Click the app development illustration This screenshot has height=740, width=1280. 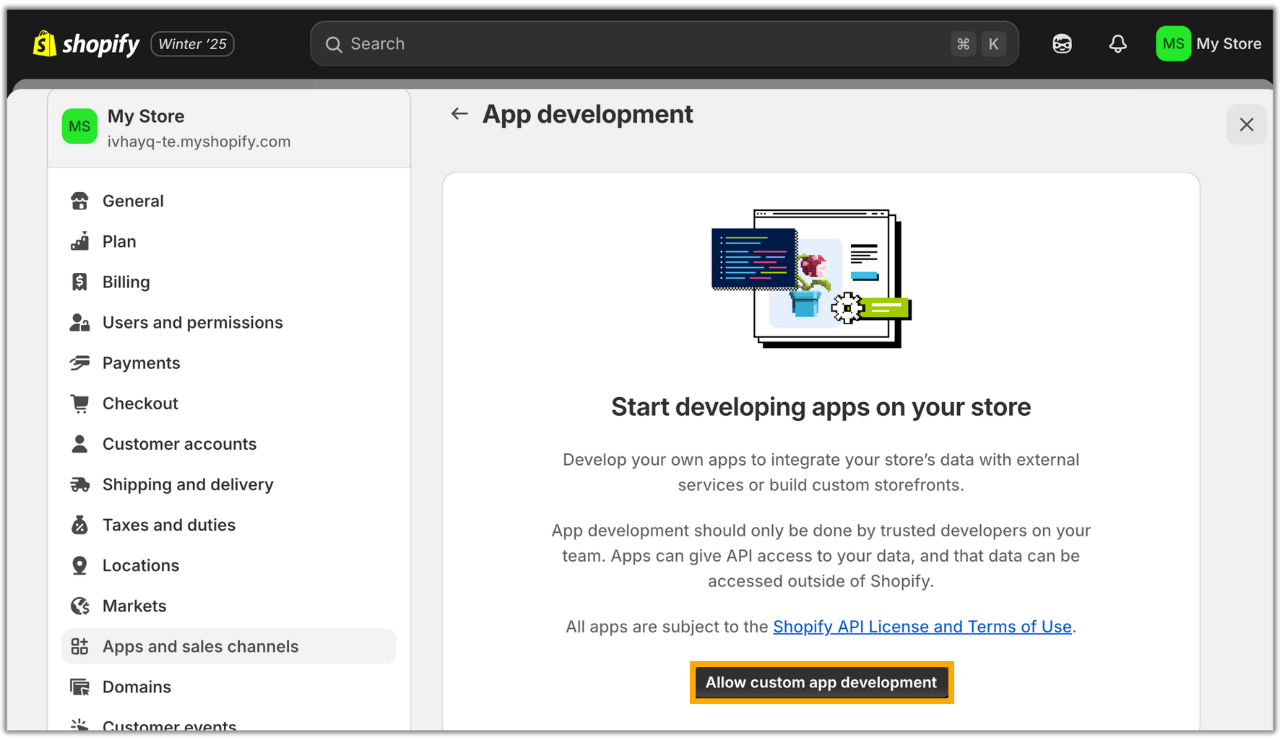(x=811, y=278)
